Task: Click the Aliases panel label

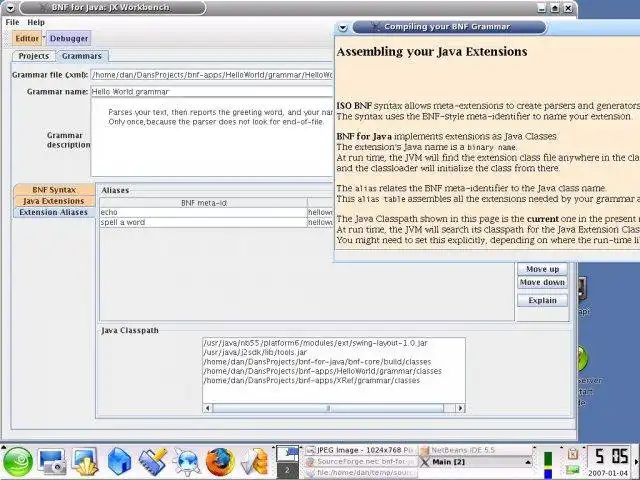Action: click(x=115, y=190)
